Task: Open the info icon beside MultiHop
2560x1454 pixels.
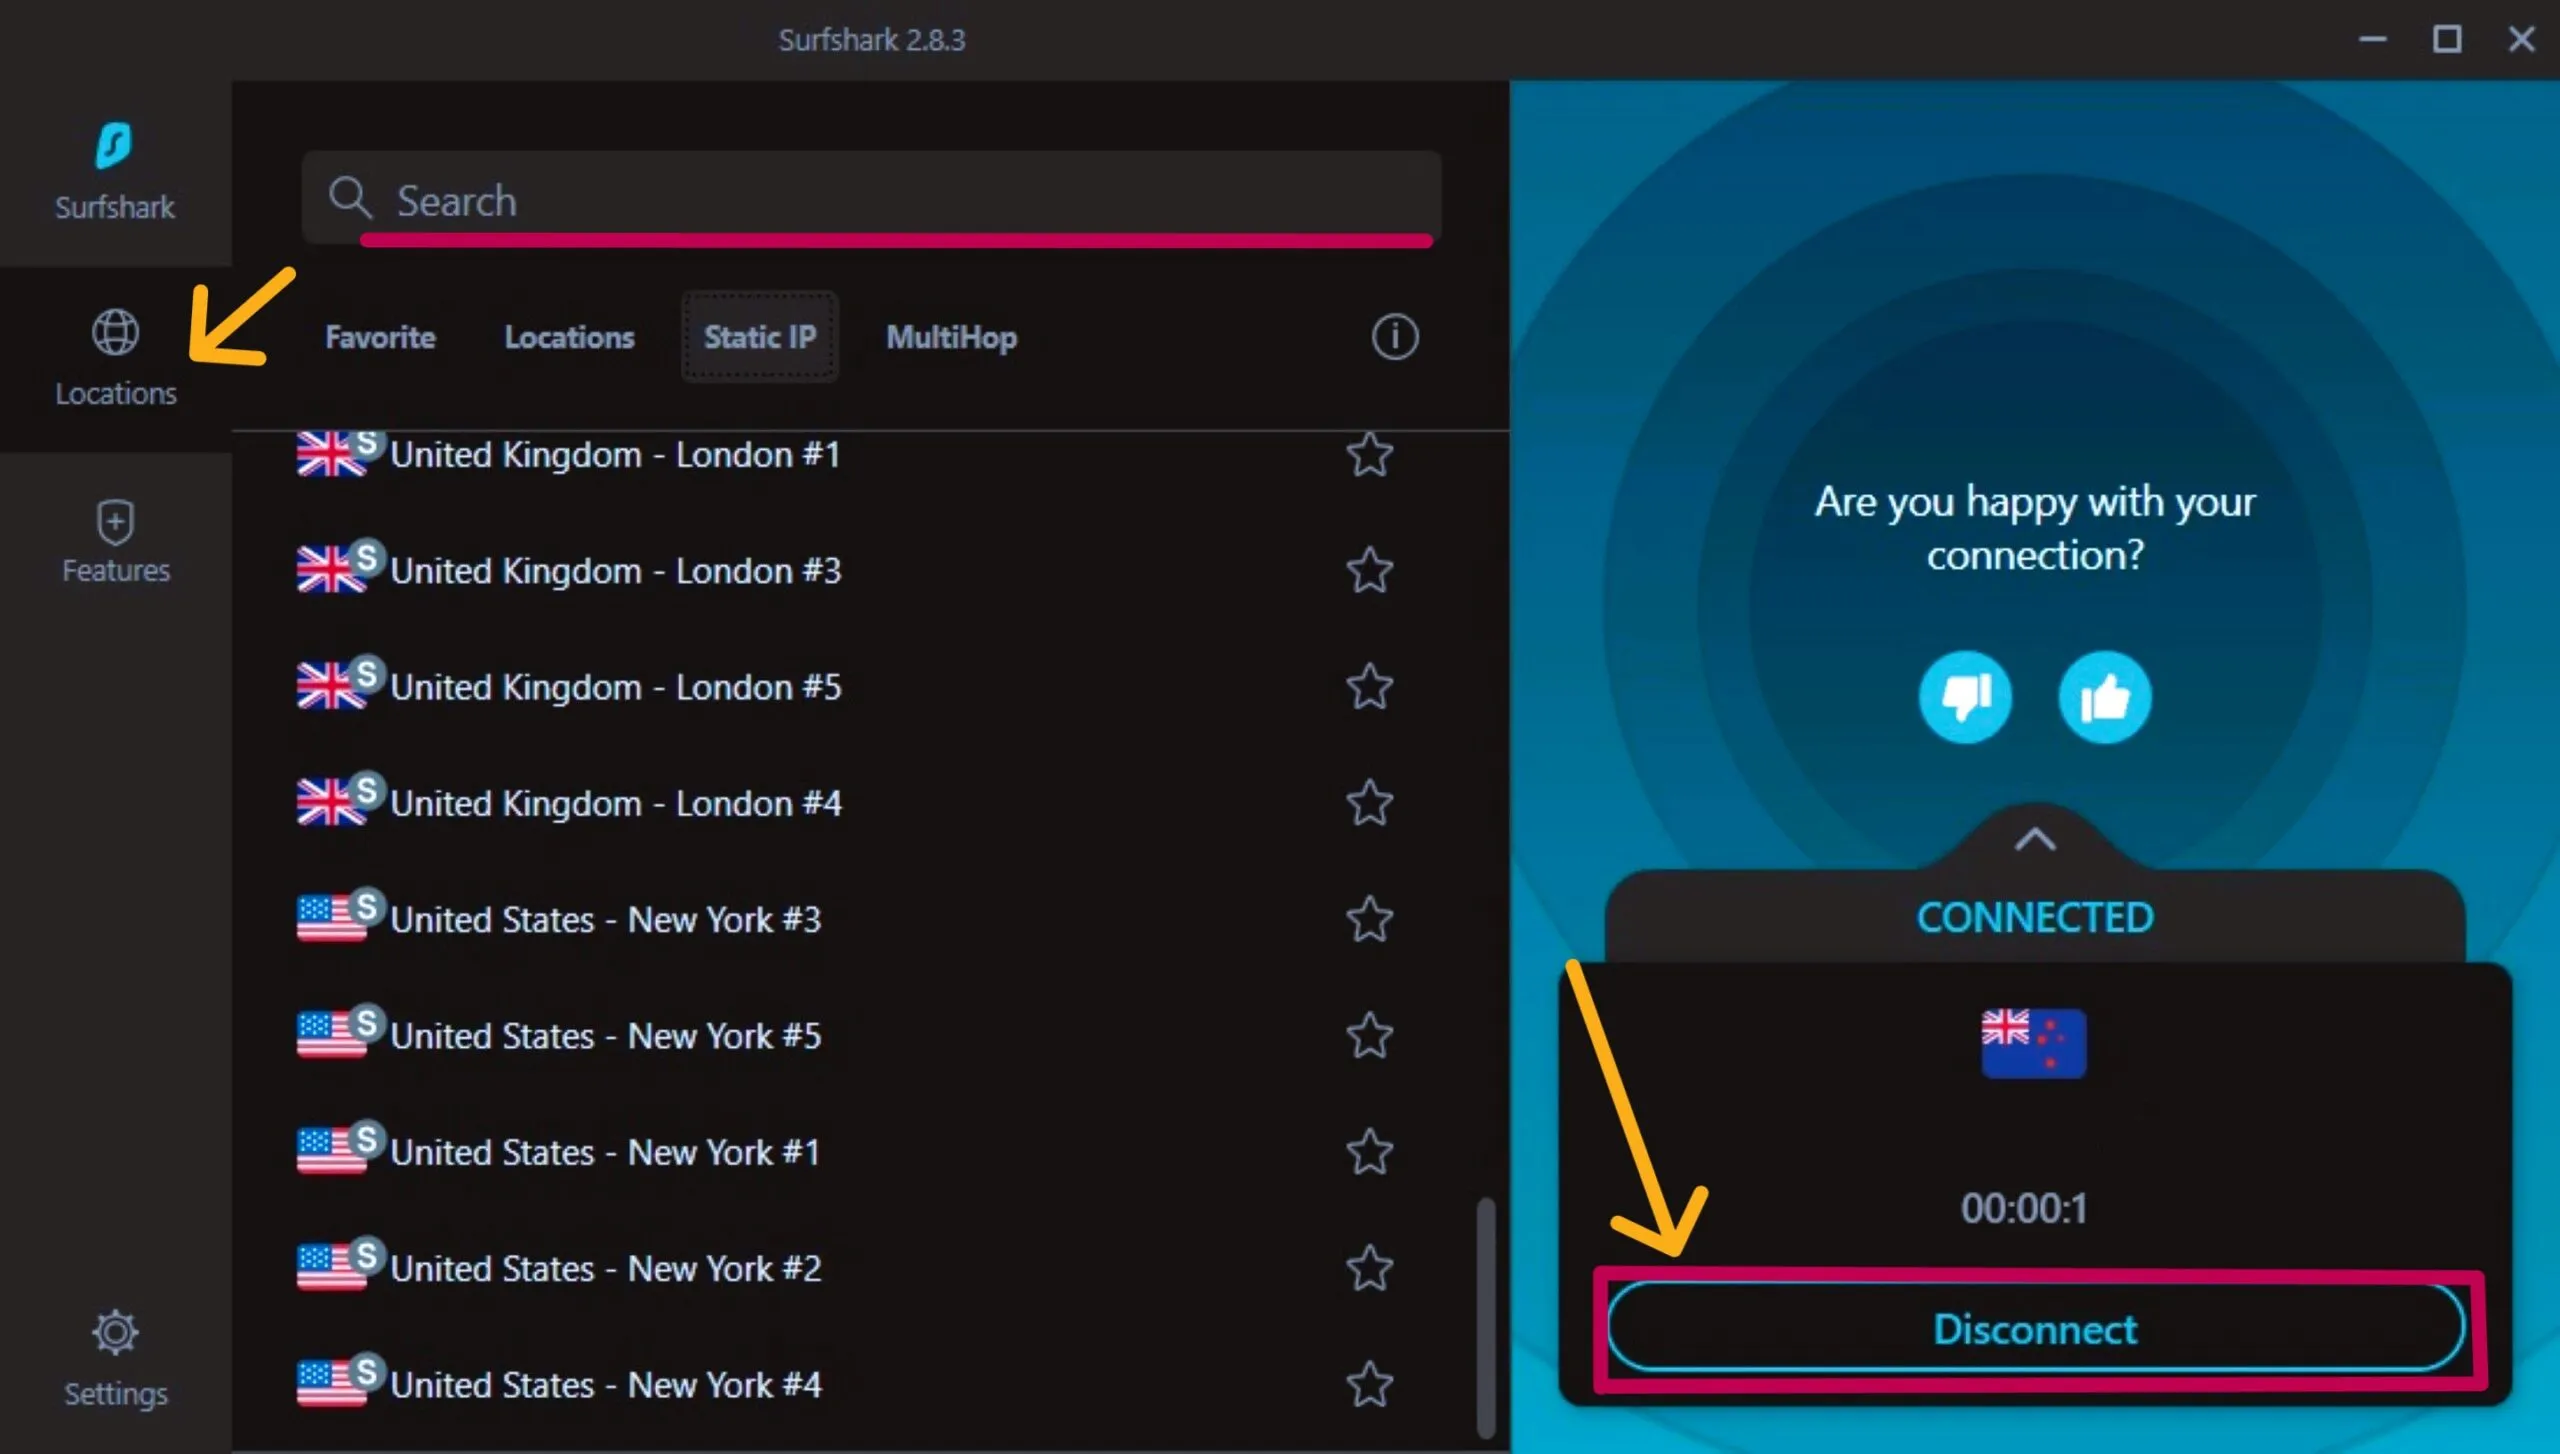Action: pos(1394,337)
